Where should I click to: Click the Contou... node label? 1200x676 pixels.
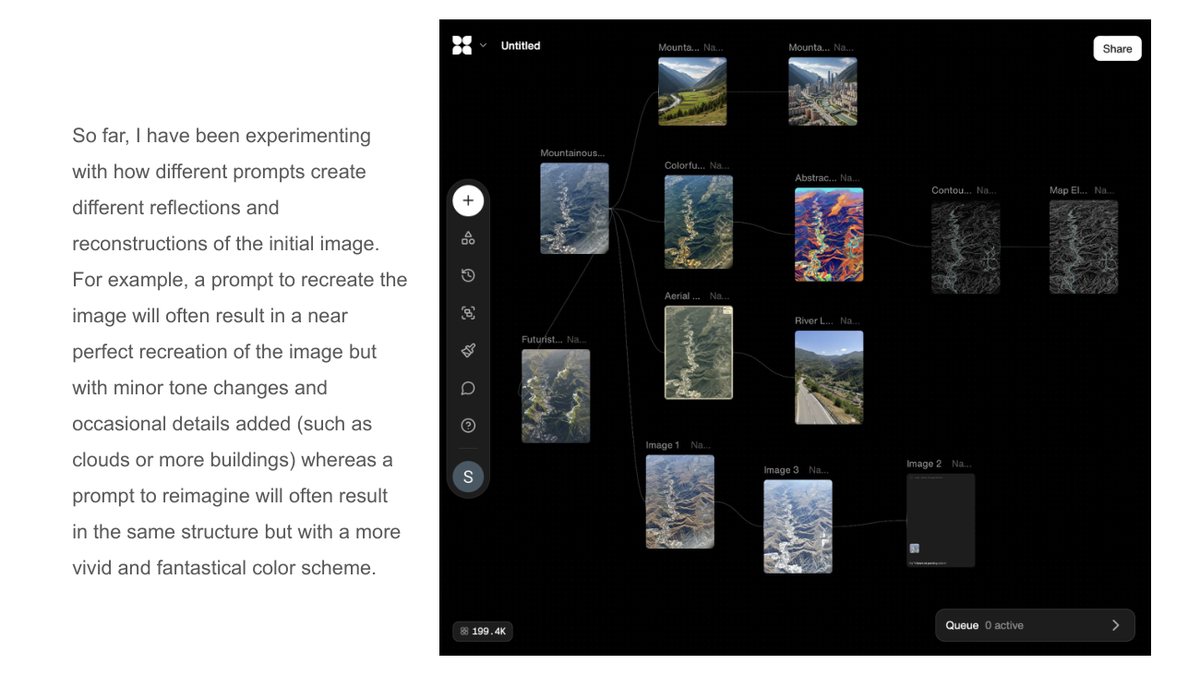pos(951,190)
